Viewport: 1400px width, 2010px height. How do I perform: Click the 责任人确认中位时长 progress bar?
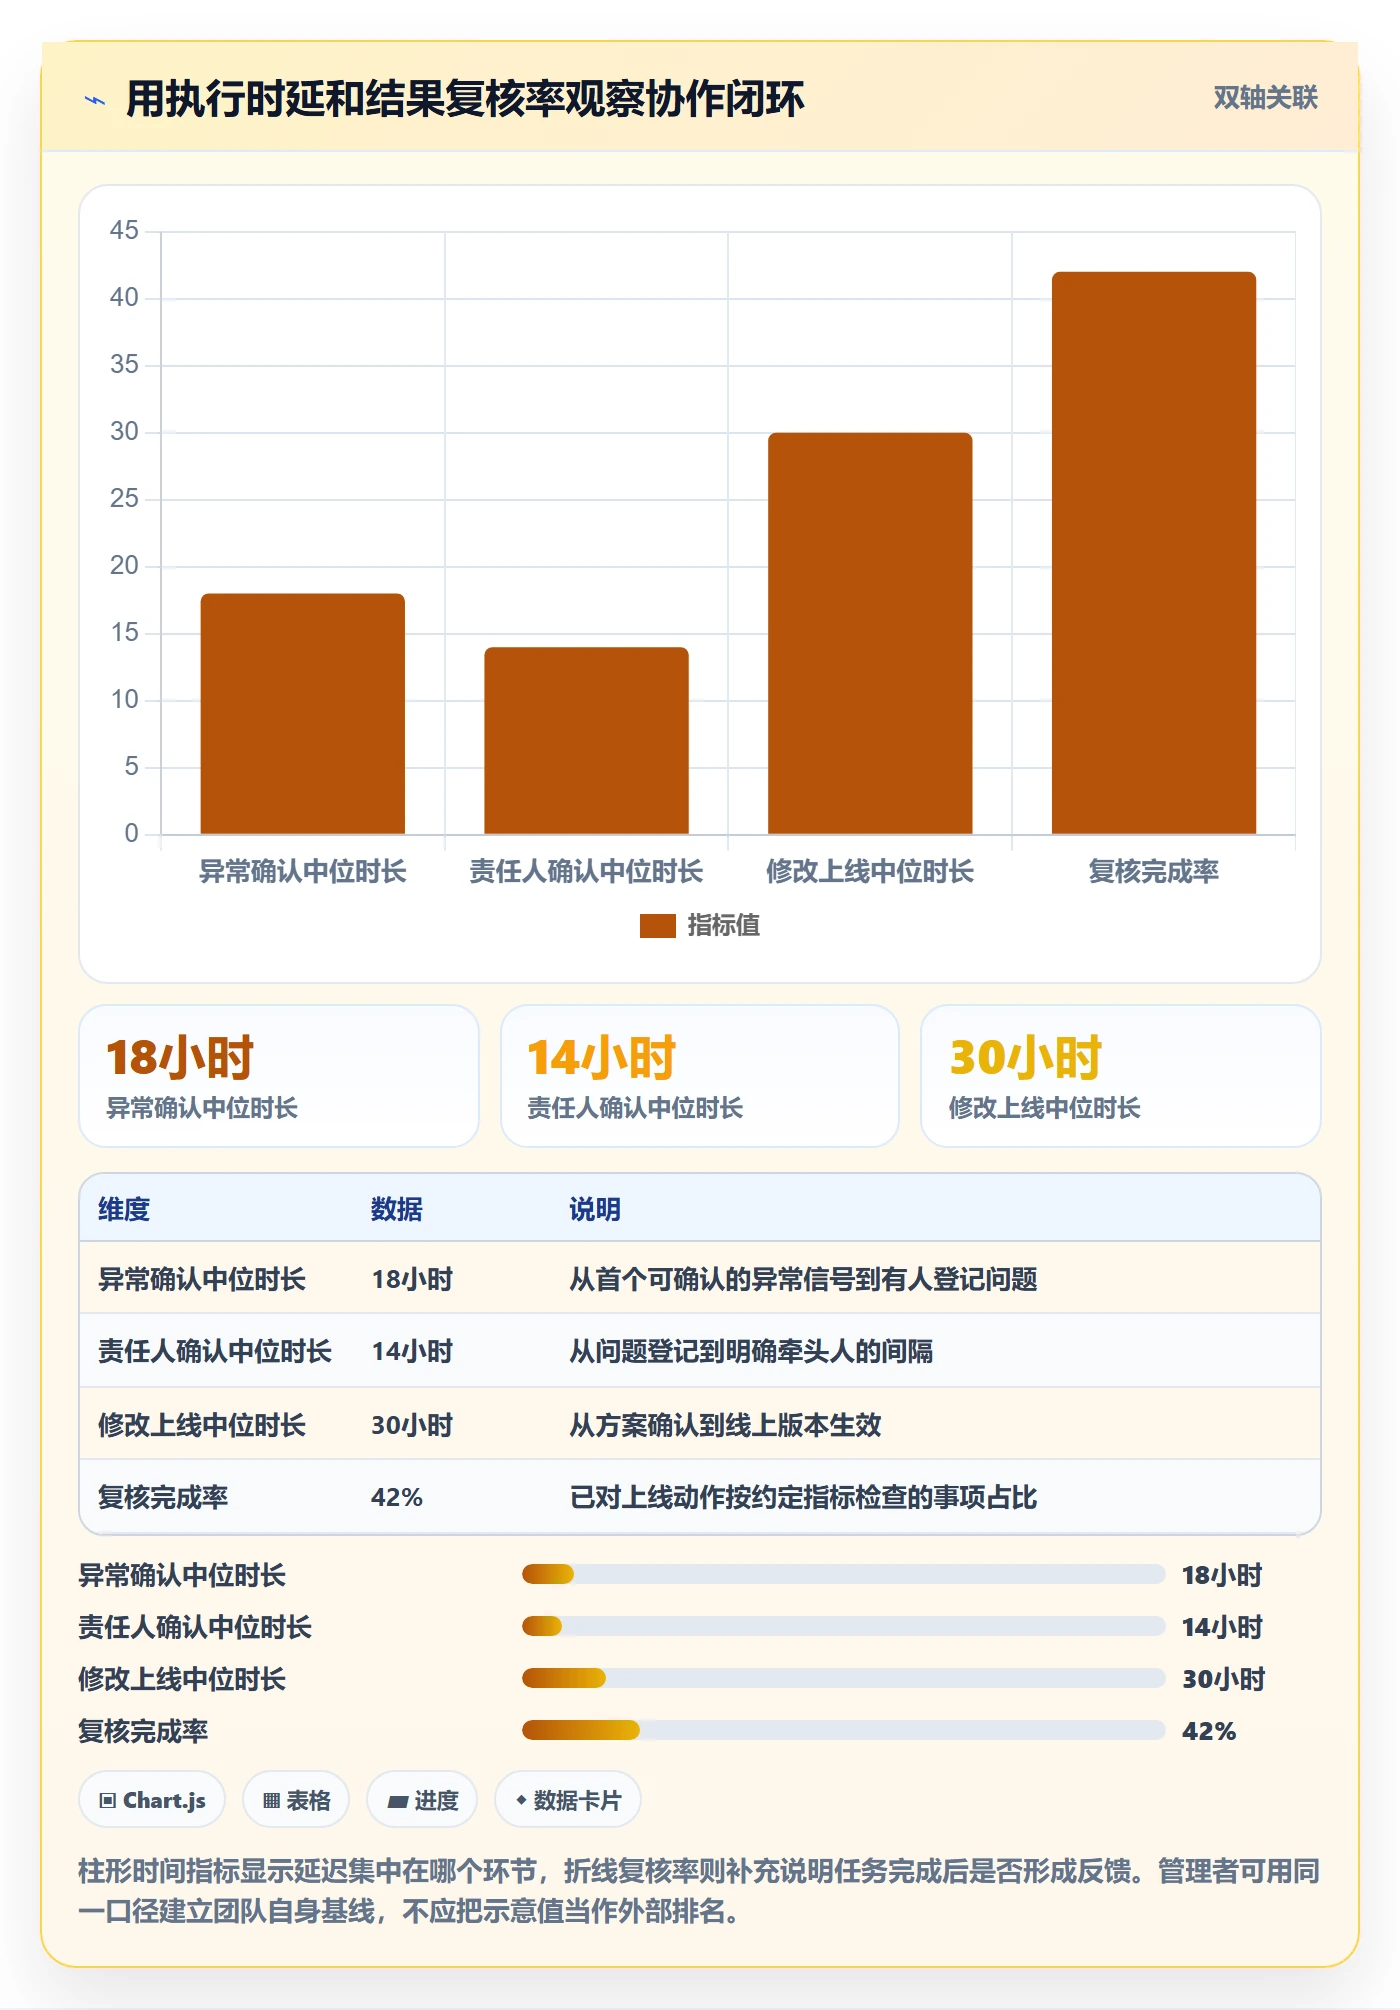tap(844, 1627)
